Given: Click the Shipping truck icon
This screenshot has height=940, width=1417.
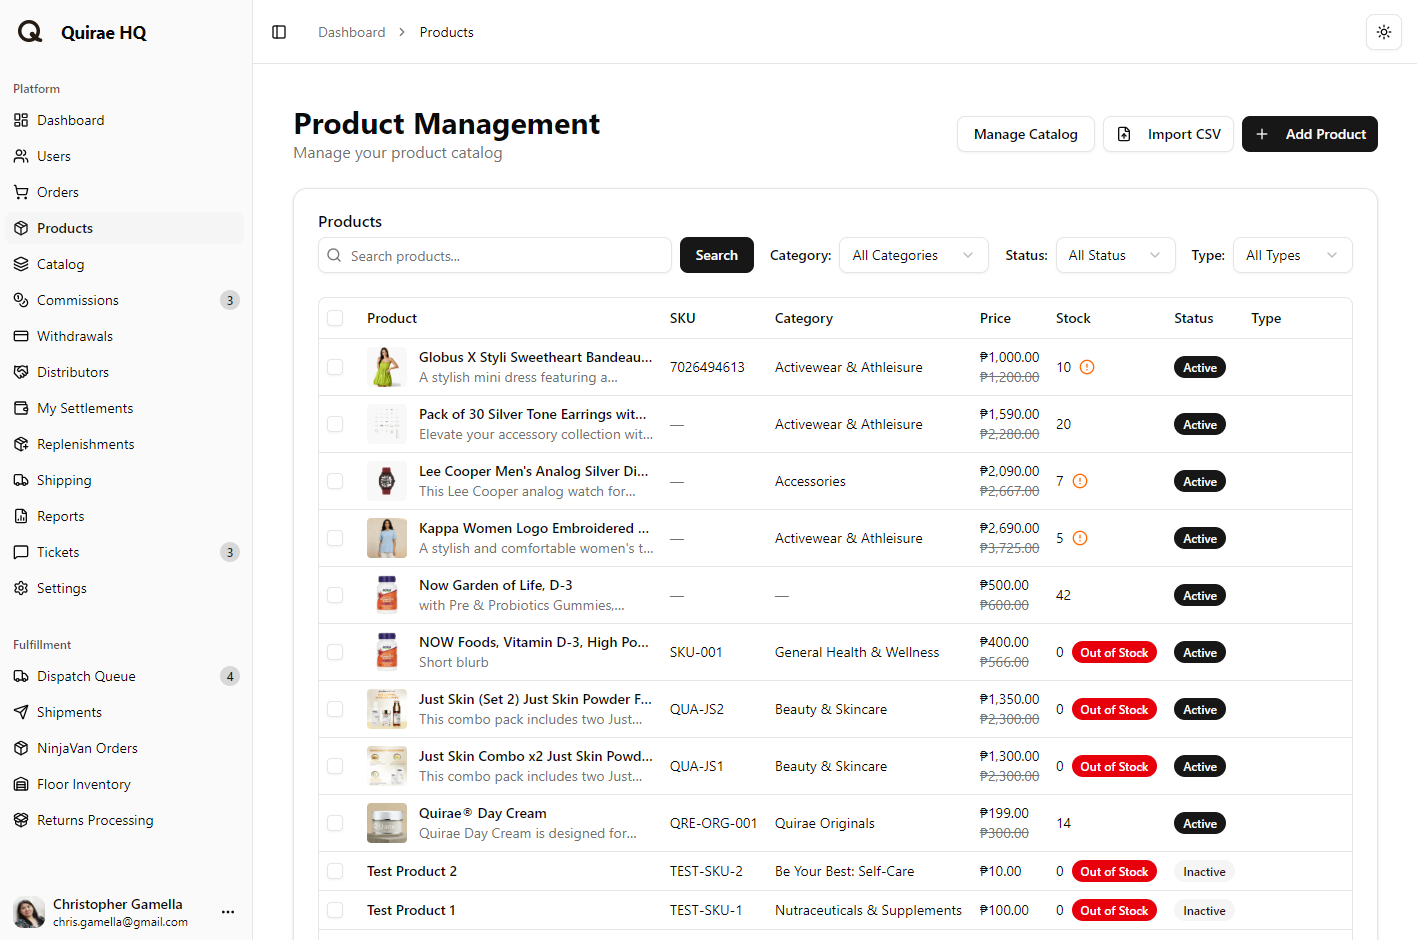Looking at the screenshot, I should point(21,480).
